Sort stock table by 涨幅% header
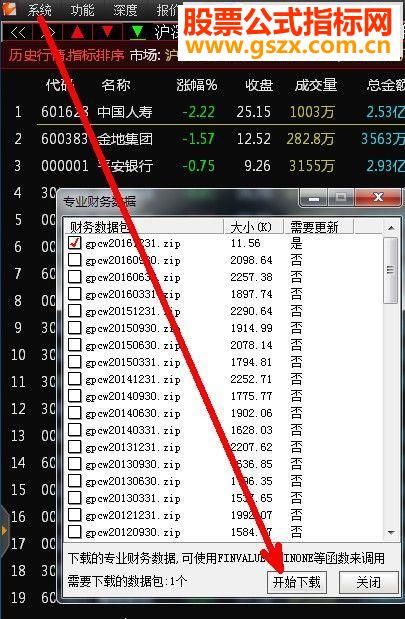This screenshot has width=405, height=619. pyautogui.click(x=196, y=85)
